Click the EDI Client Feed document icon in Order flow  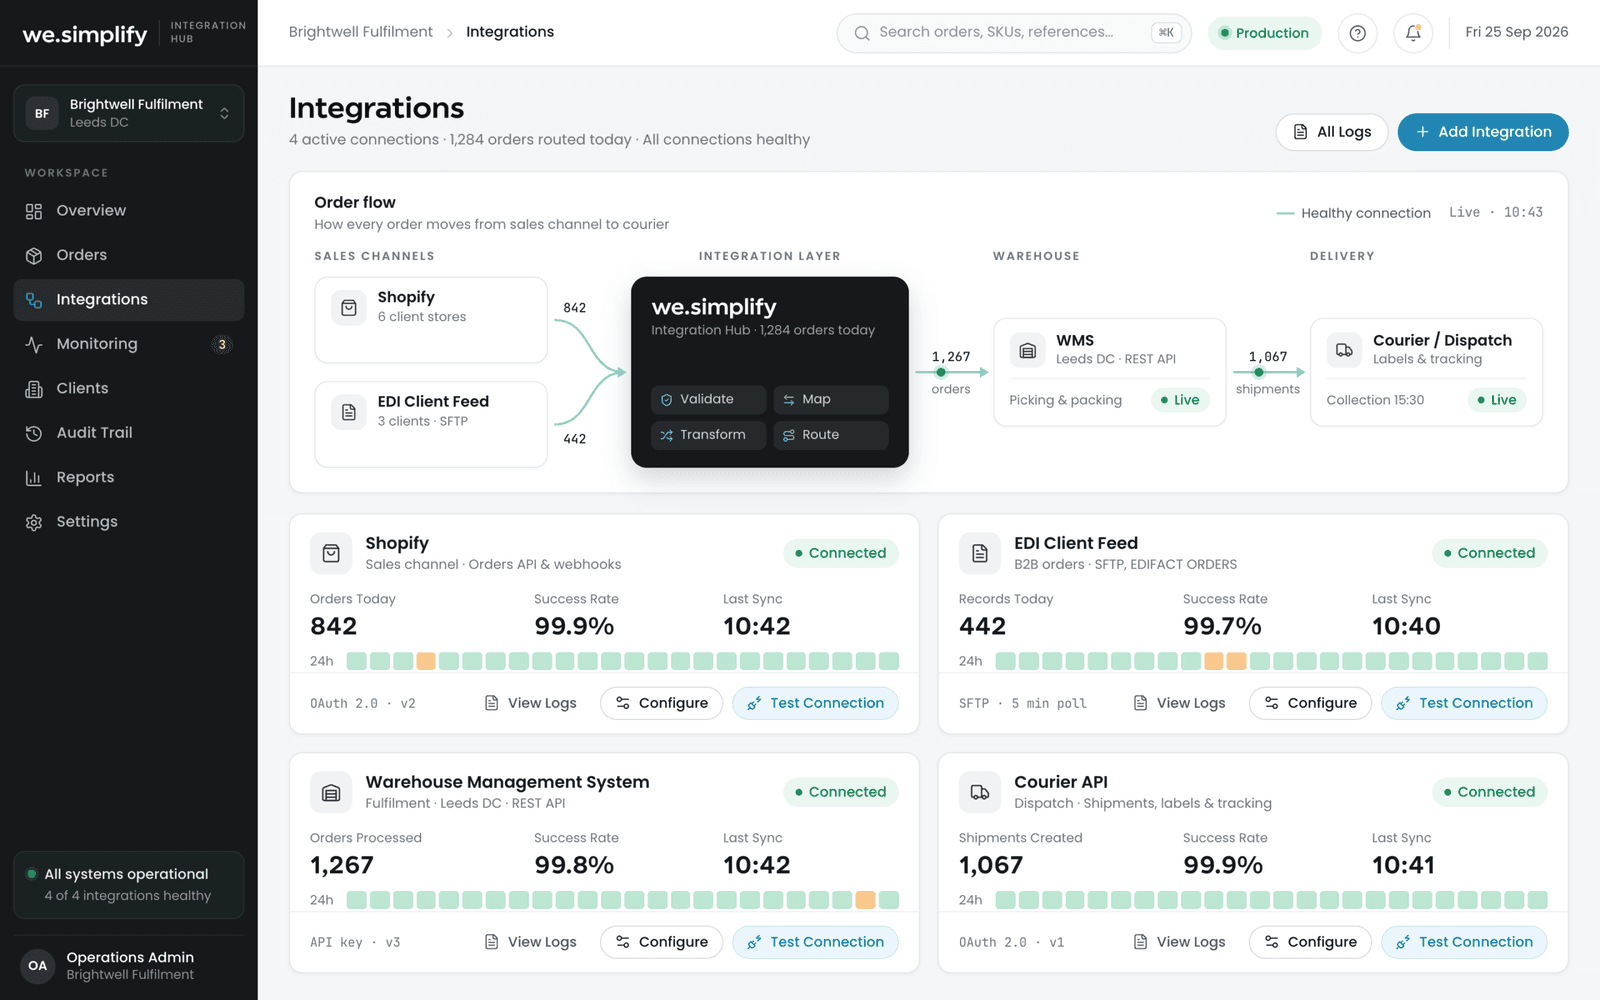[349, 412]
